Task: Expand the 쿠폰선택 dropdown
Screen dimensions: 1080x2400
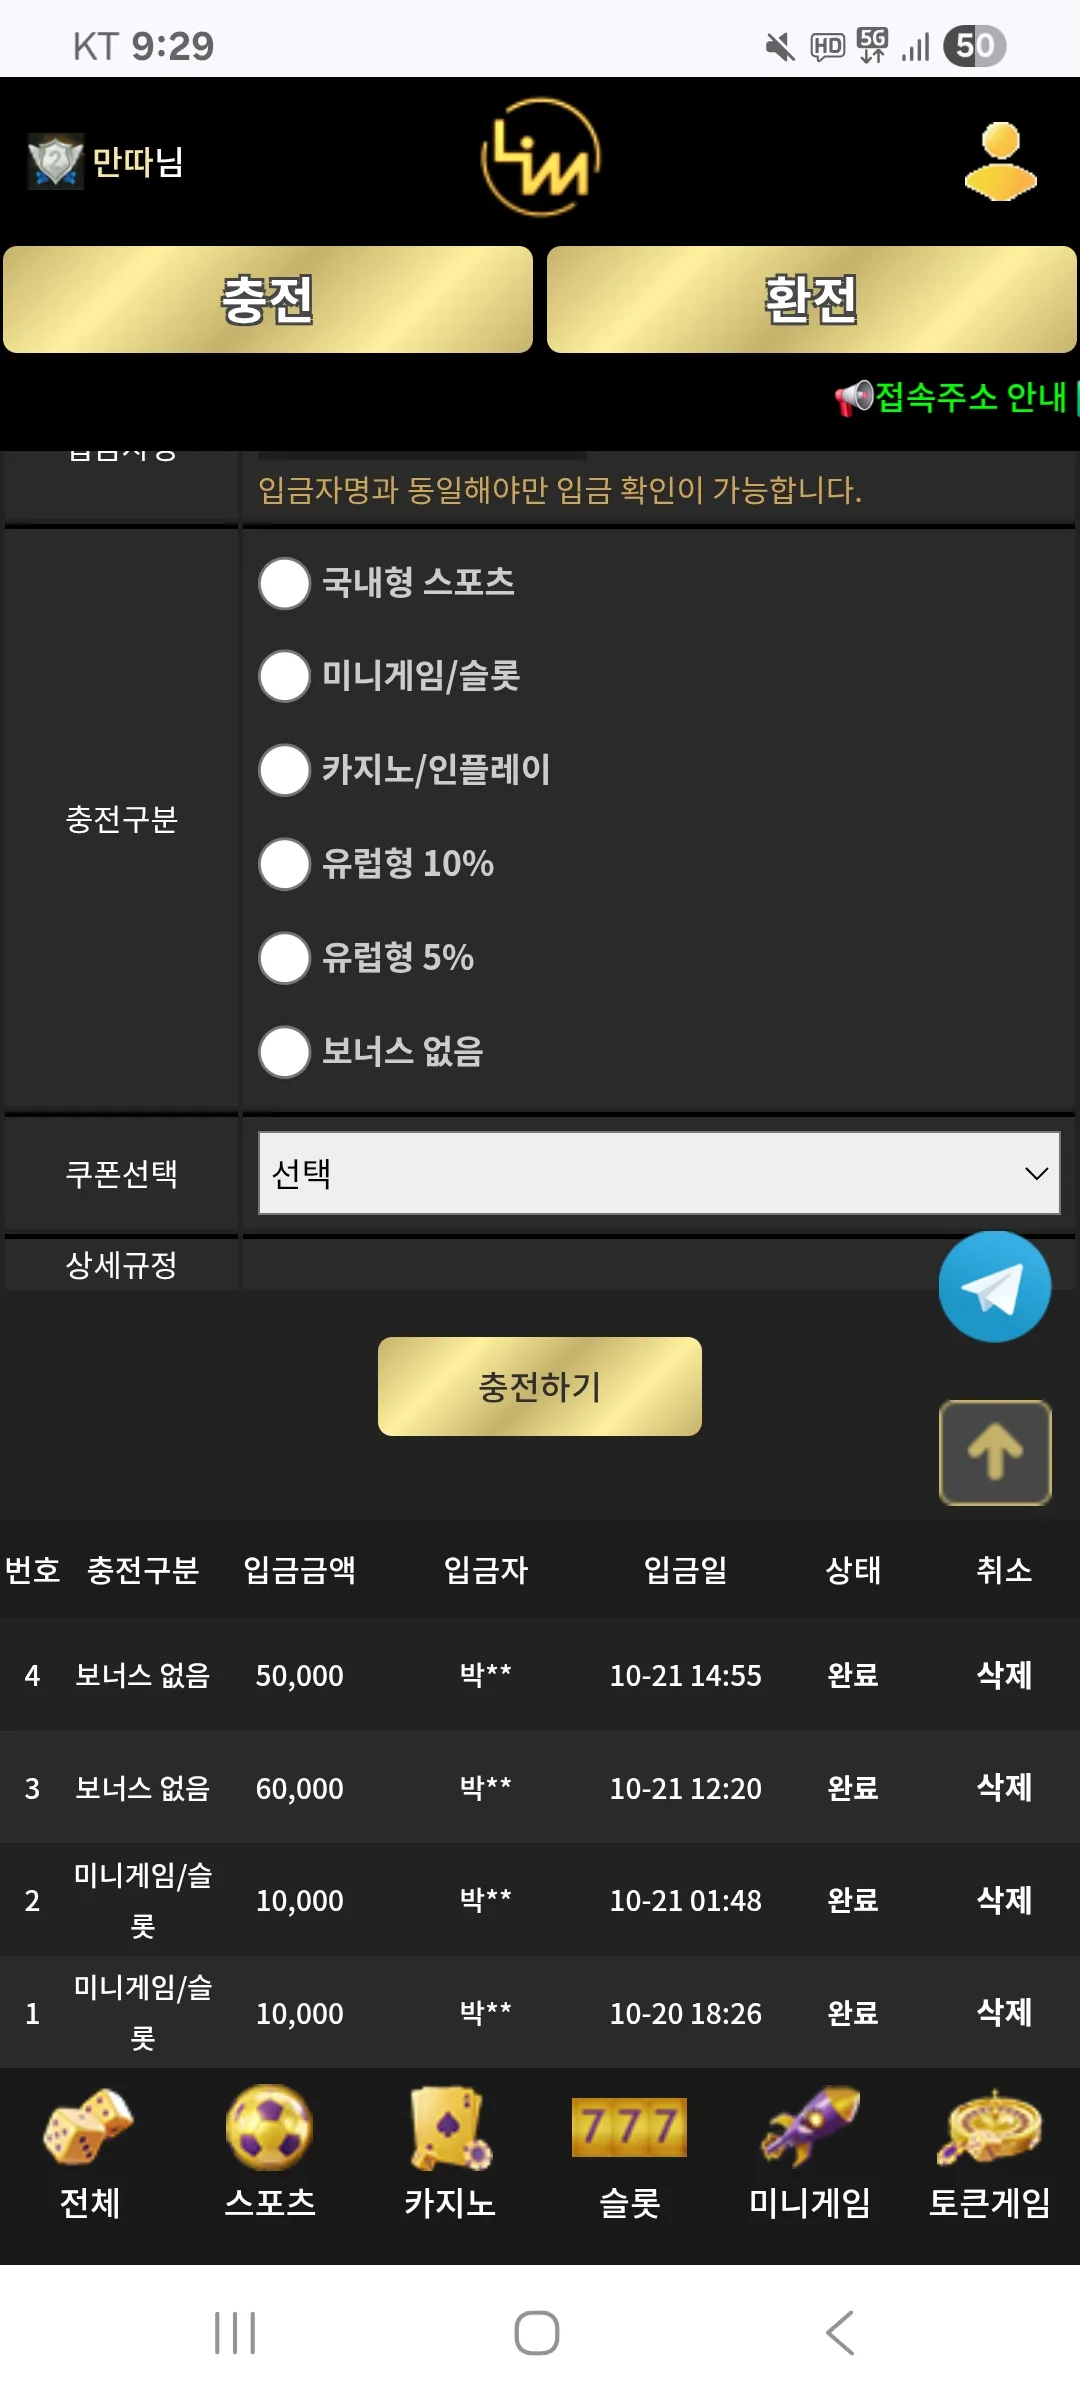Action: coord(659,1173)
